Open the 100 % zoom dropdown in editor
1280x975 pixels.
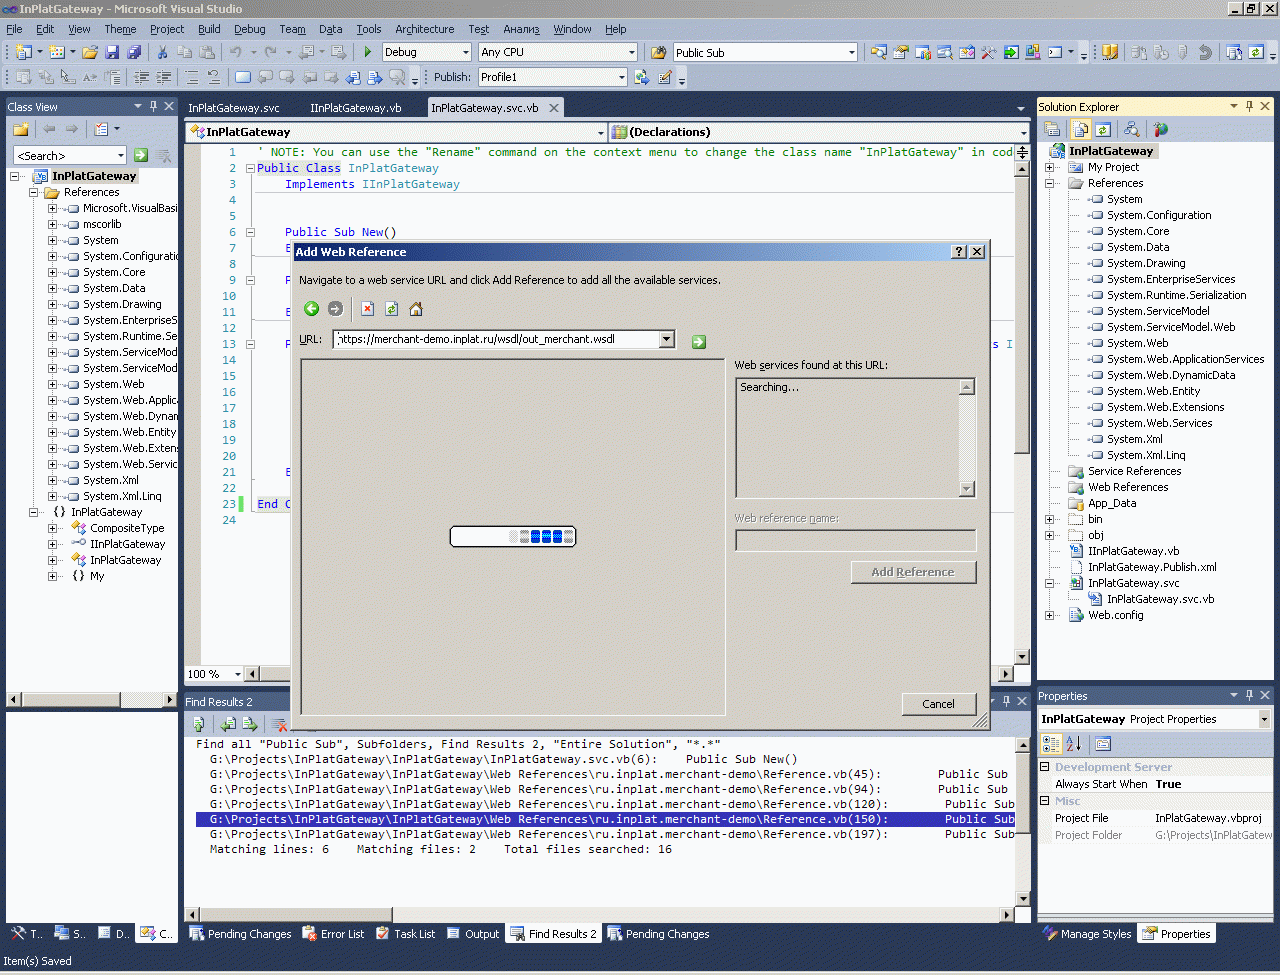[x=237, y=674]
